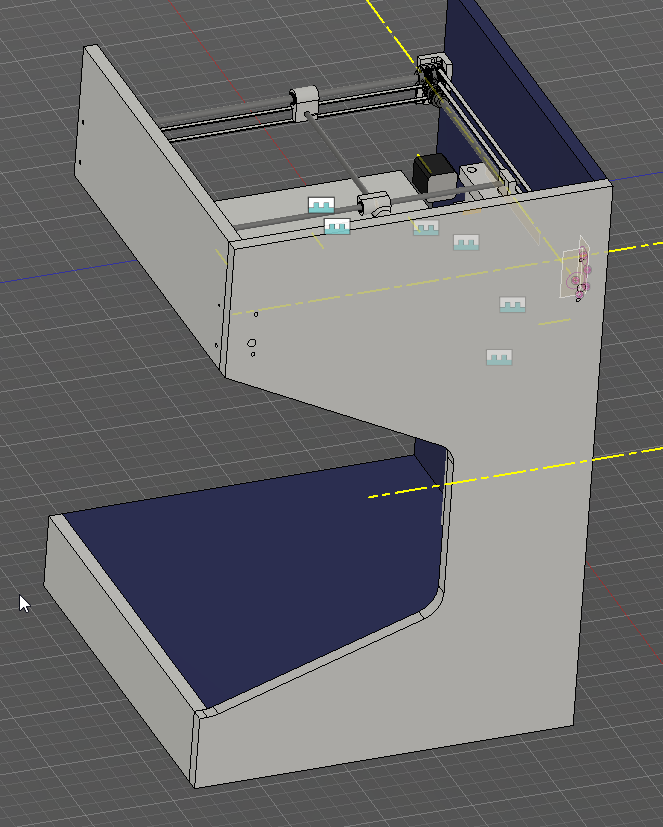Screen dimensions: 663x827
Task: Select the bearing block on the front rod
Action: (x=374, y=206)
